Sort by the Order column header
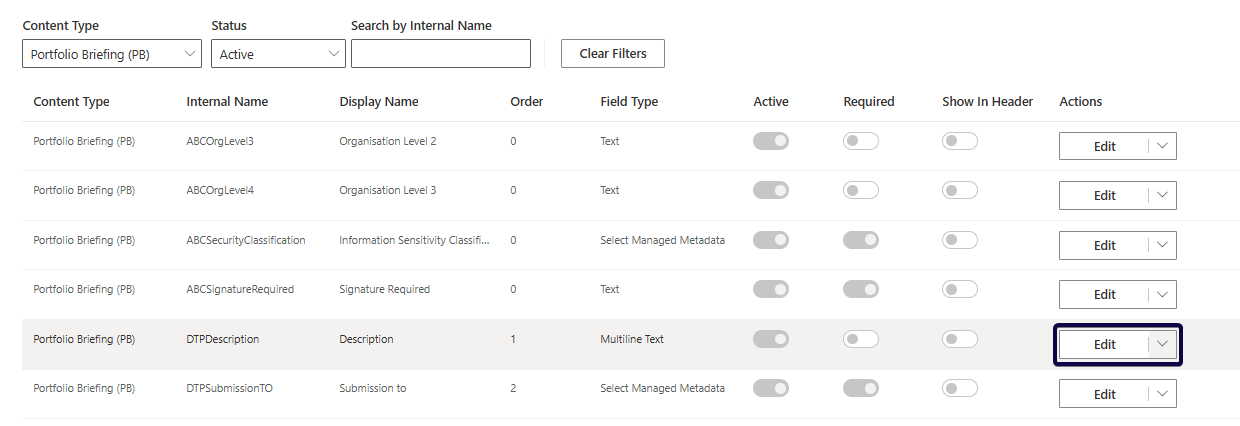 526,102
